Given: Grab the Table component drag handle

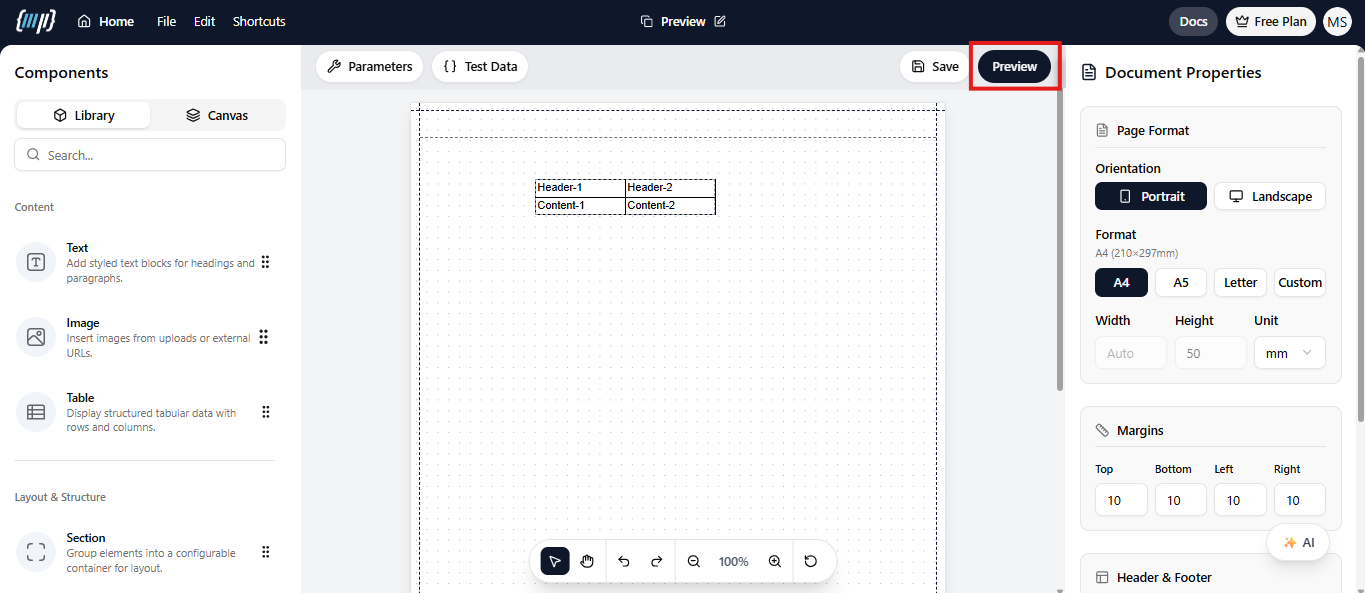Looking at the screenshot, I should point(265,412).
